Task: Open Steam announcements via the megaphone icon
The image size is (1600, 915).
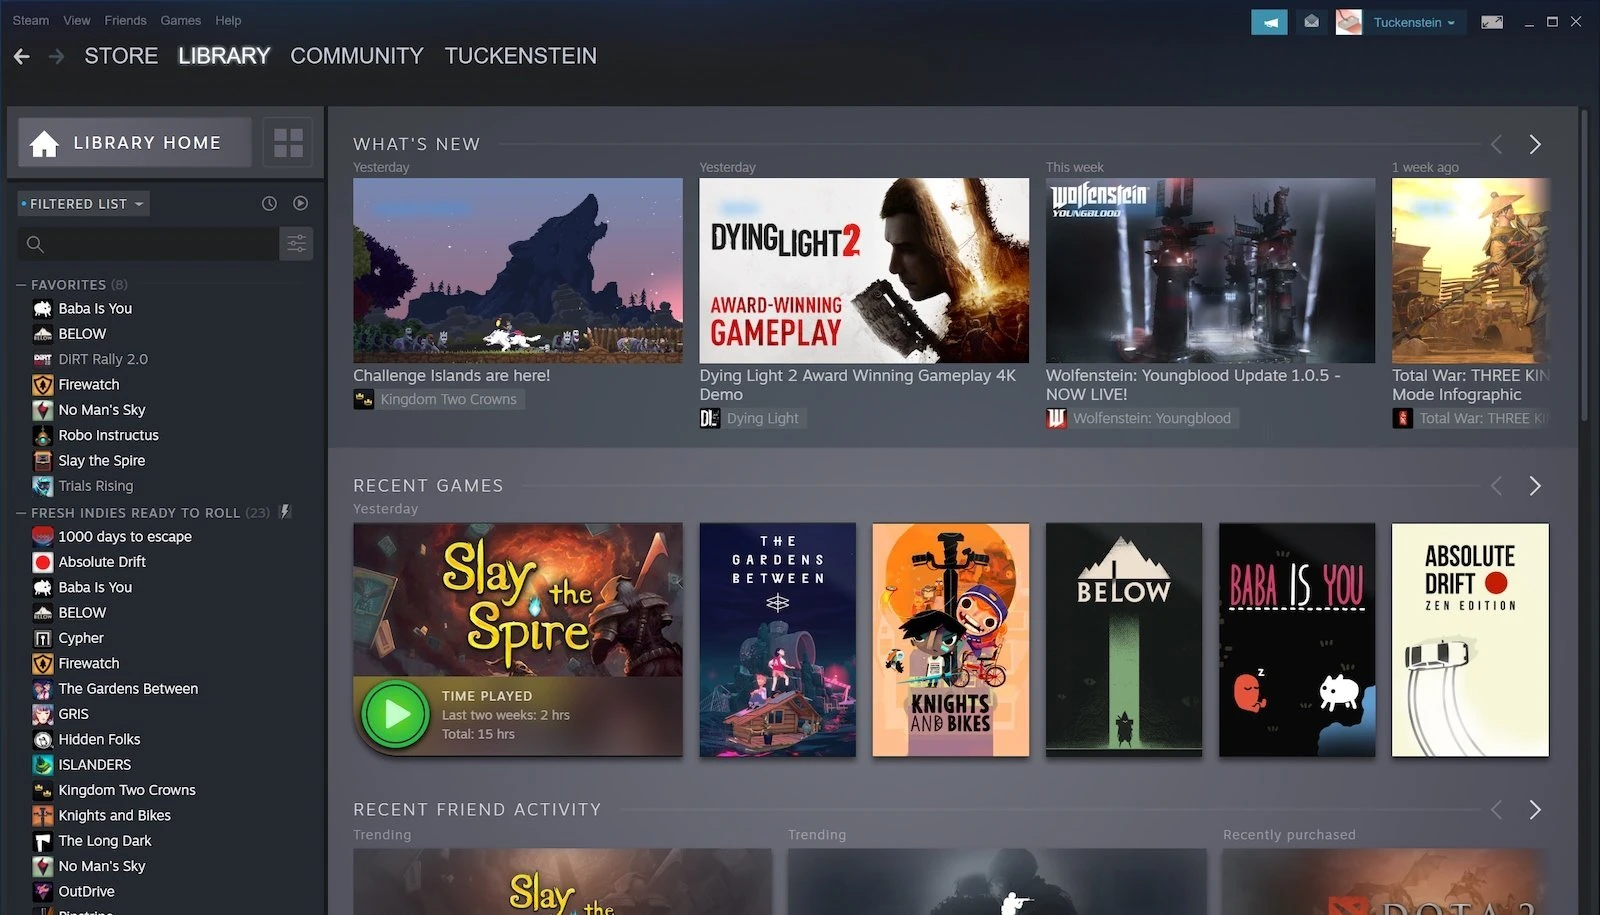Action: point(1269,21)
